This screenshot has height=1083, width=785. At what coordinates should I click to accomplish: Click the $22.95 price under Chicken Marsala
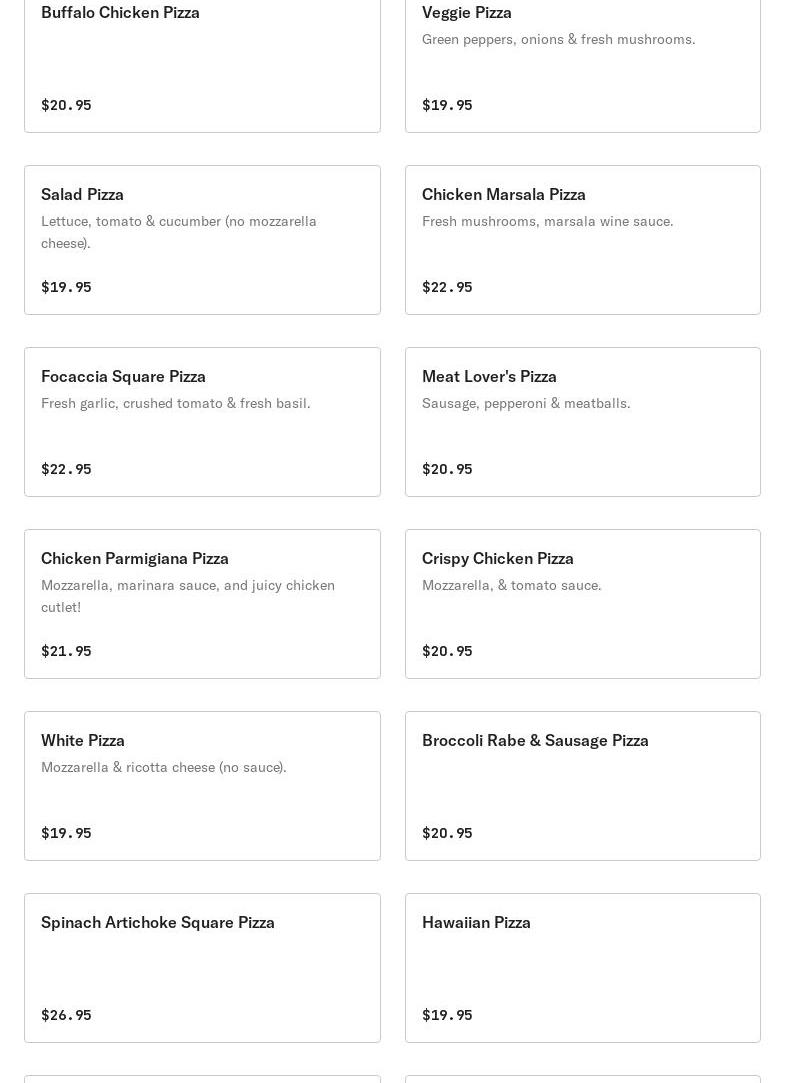[x=447, y=287]
